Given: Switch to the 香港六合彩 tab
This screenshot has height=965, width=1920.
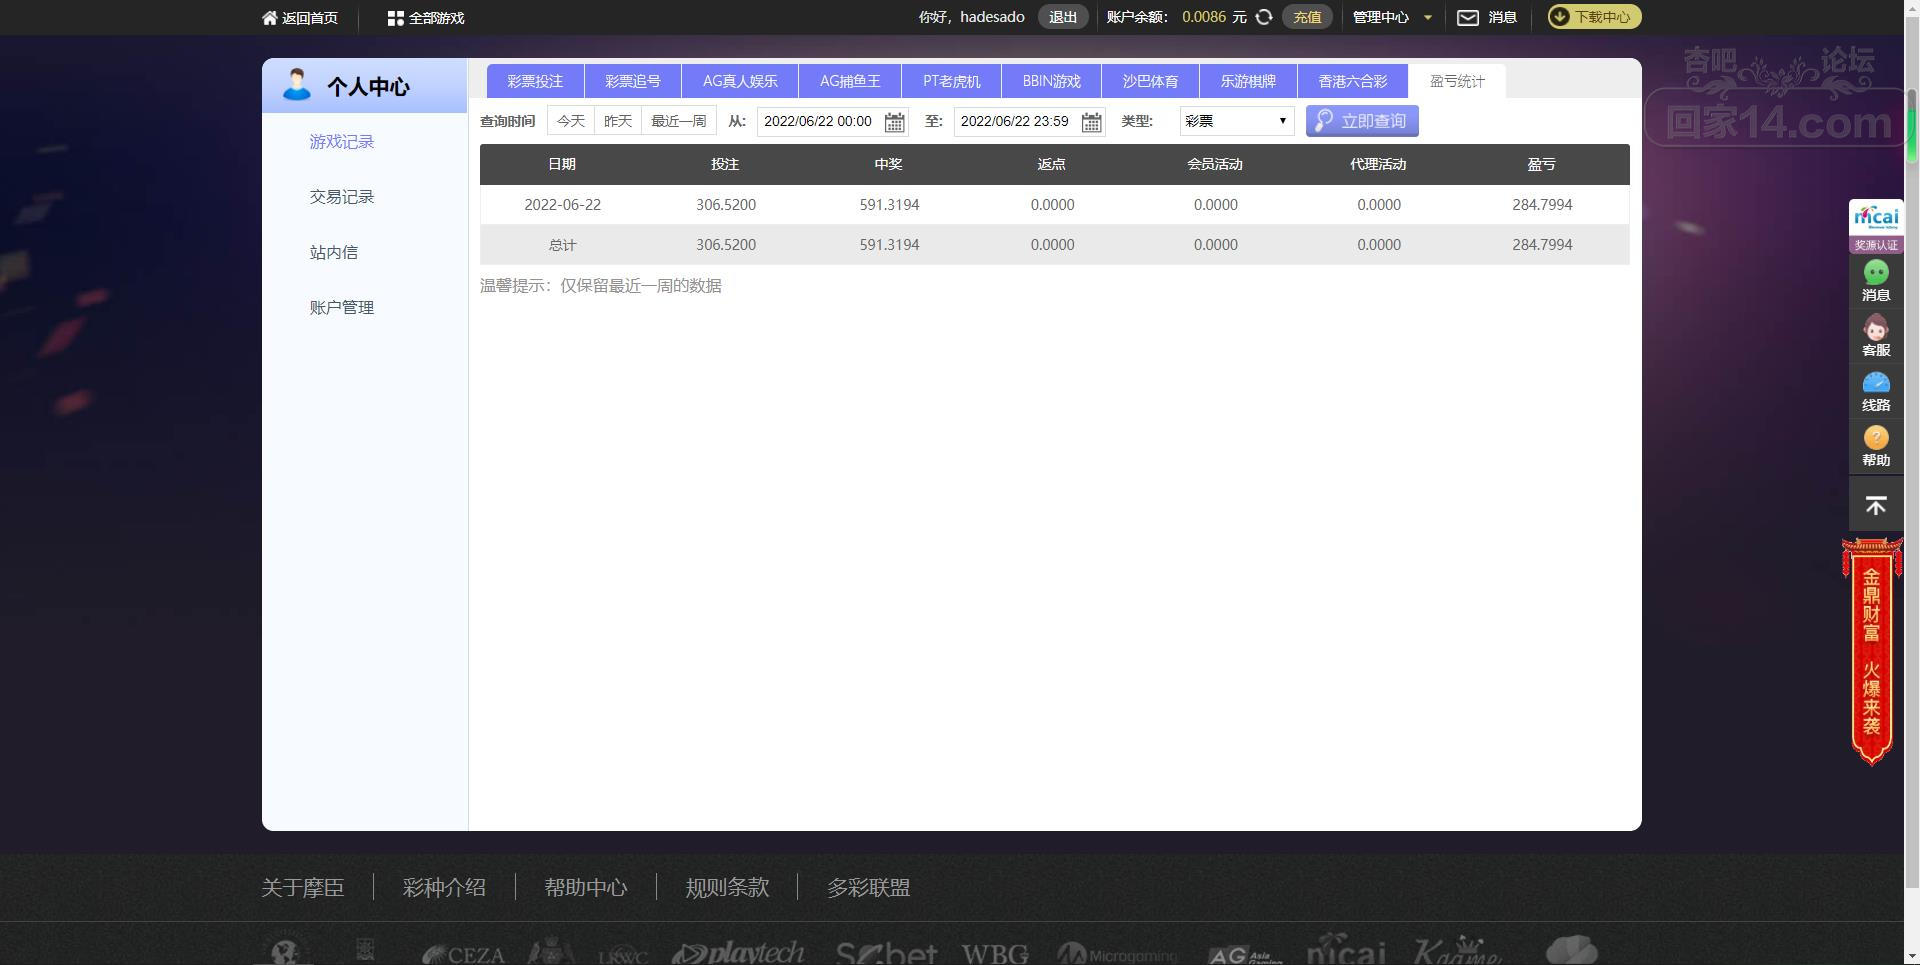Looking at the screenshot, I should [x=1352, y=81].
